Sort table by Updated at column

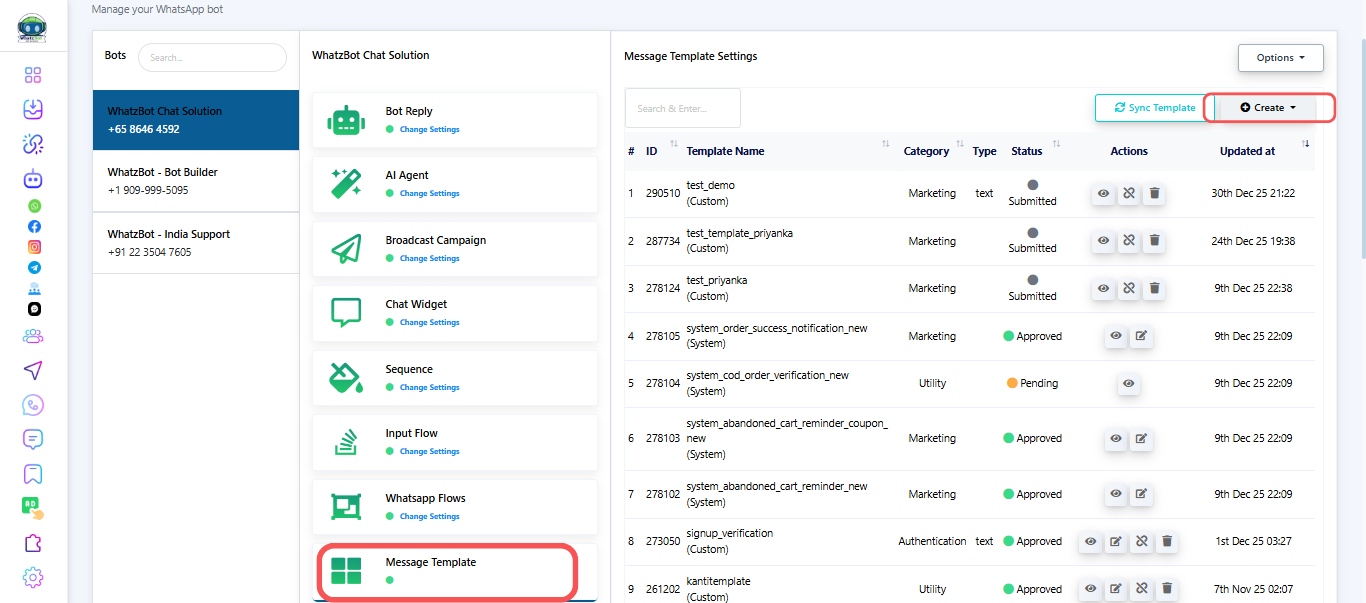pos(1247,151)
